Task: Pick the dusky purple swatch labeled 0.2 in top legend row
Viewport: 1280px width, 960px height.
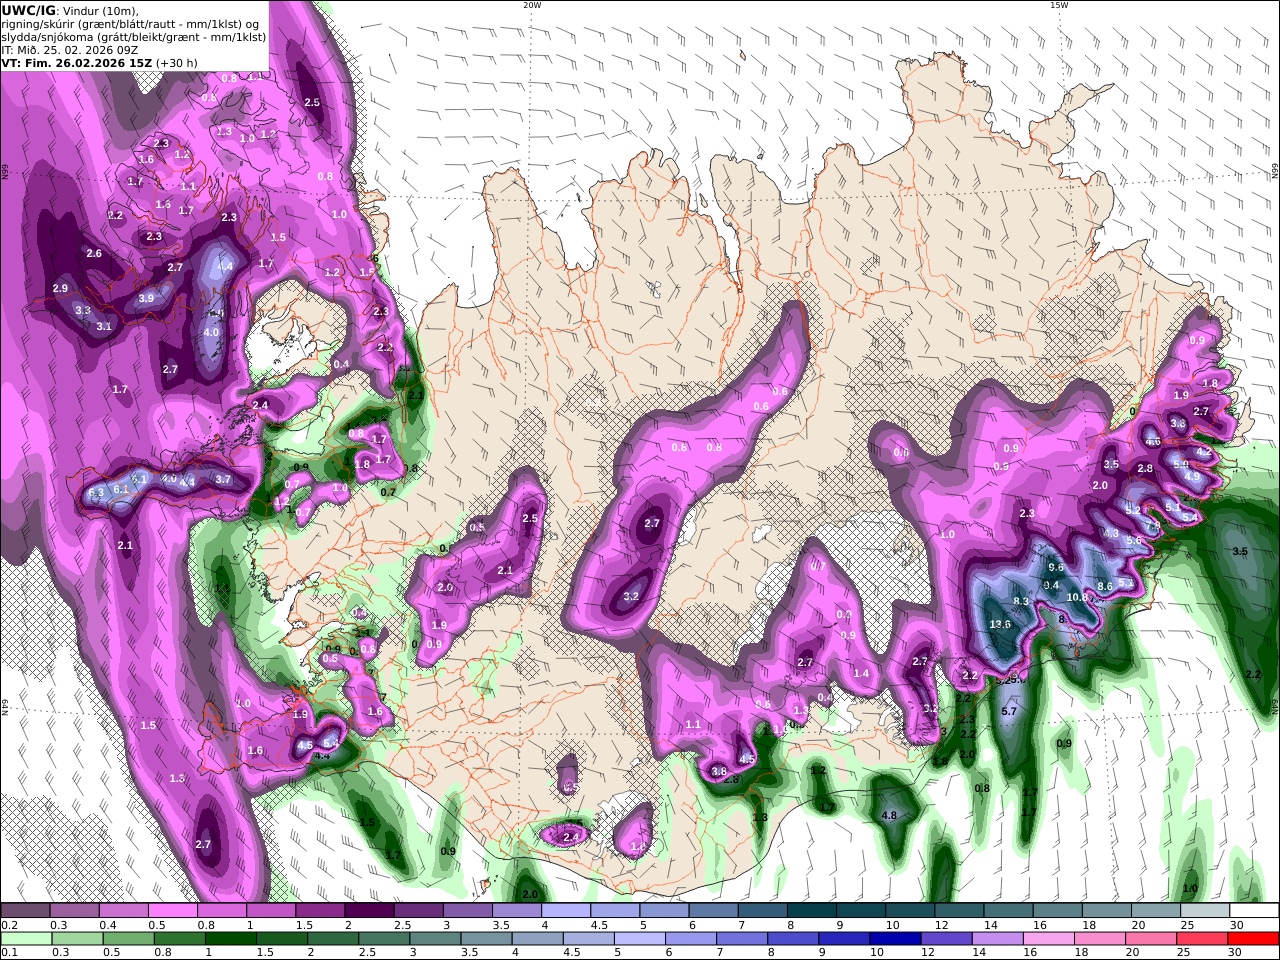Action: 26,911
